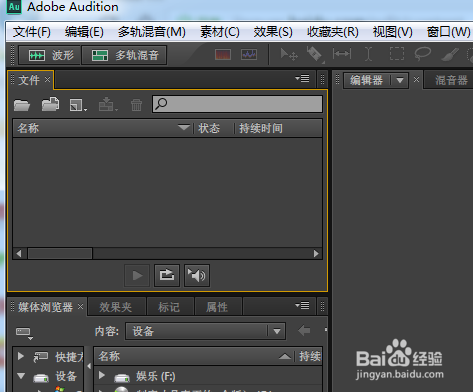Click the media browser back arrow
Viewport: 473px width, 392px height.
[304, 331]
